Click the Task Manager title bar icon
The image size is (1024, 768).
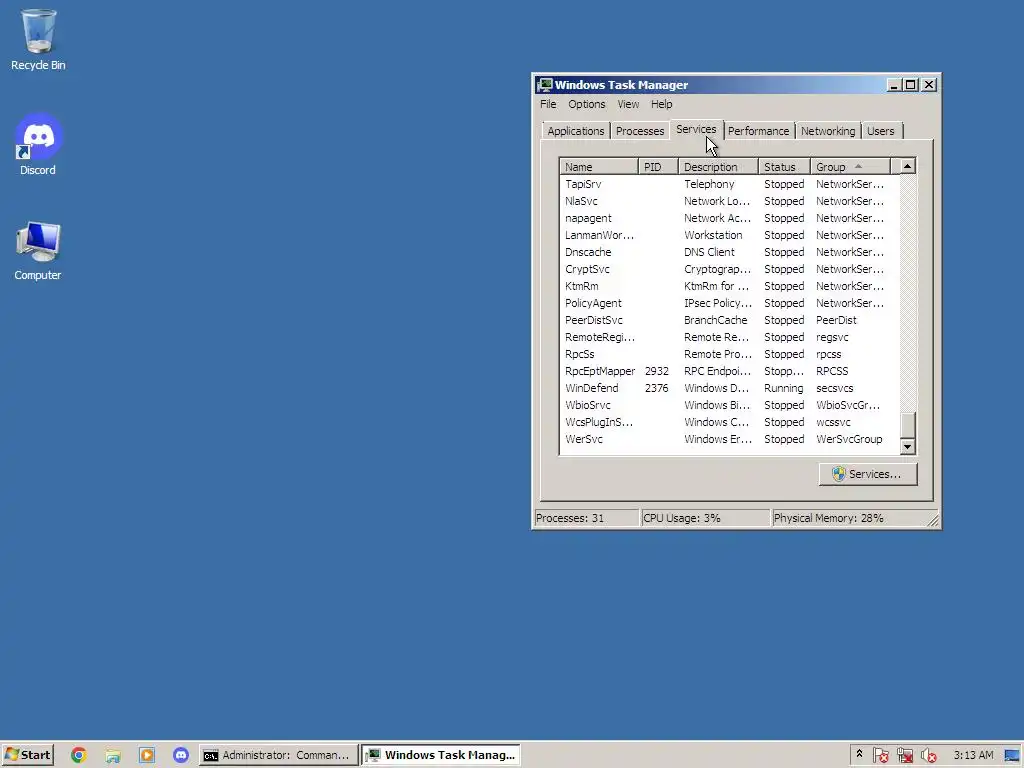click(545, 85)
